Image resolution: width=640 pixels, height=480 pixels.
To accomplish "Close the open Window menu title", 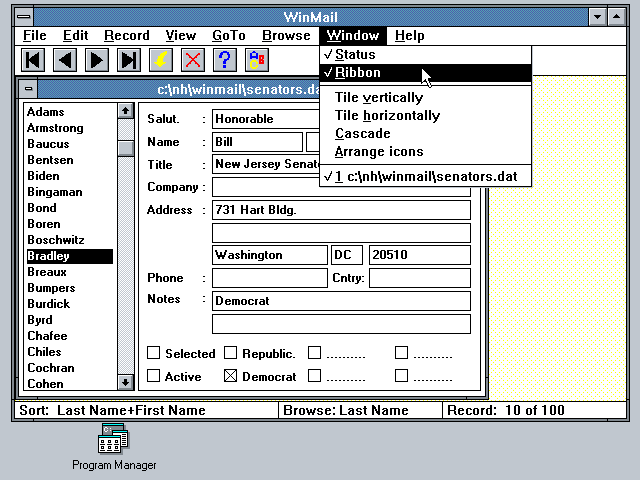I will 353,36.
